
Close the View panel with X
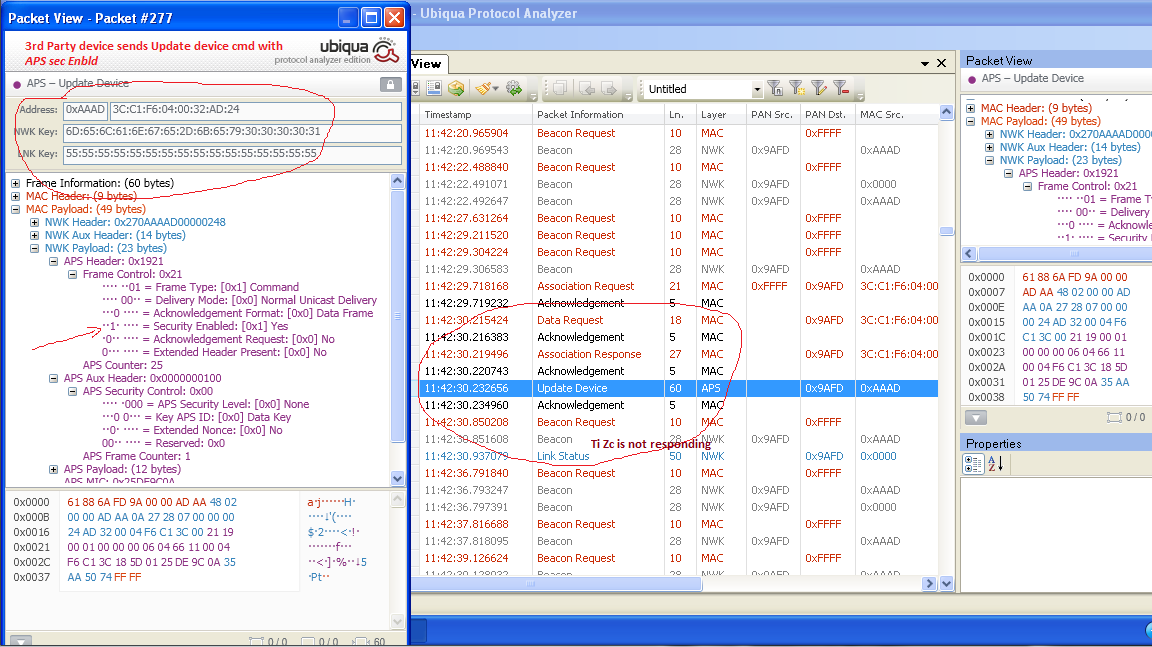click(941, 63)
